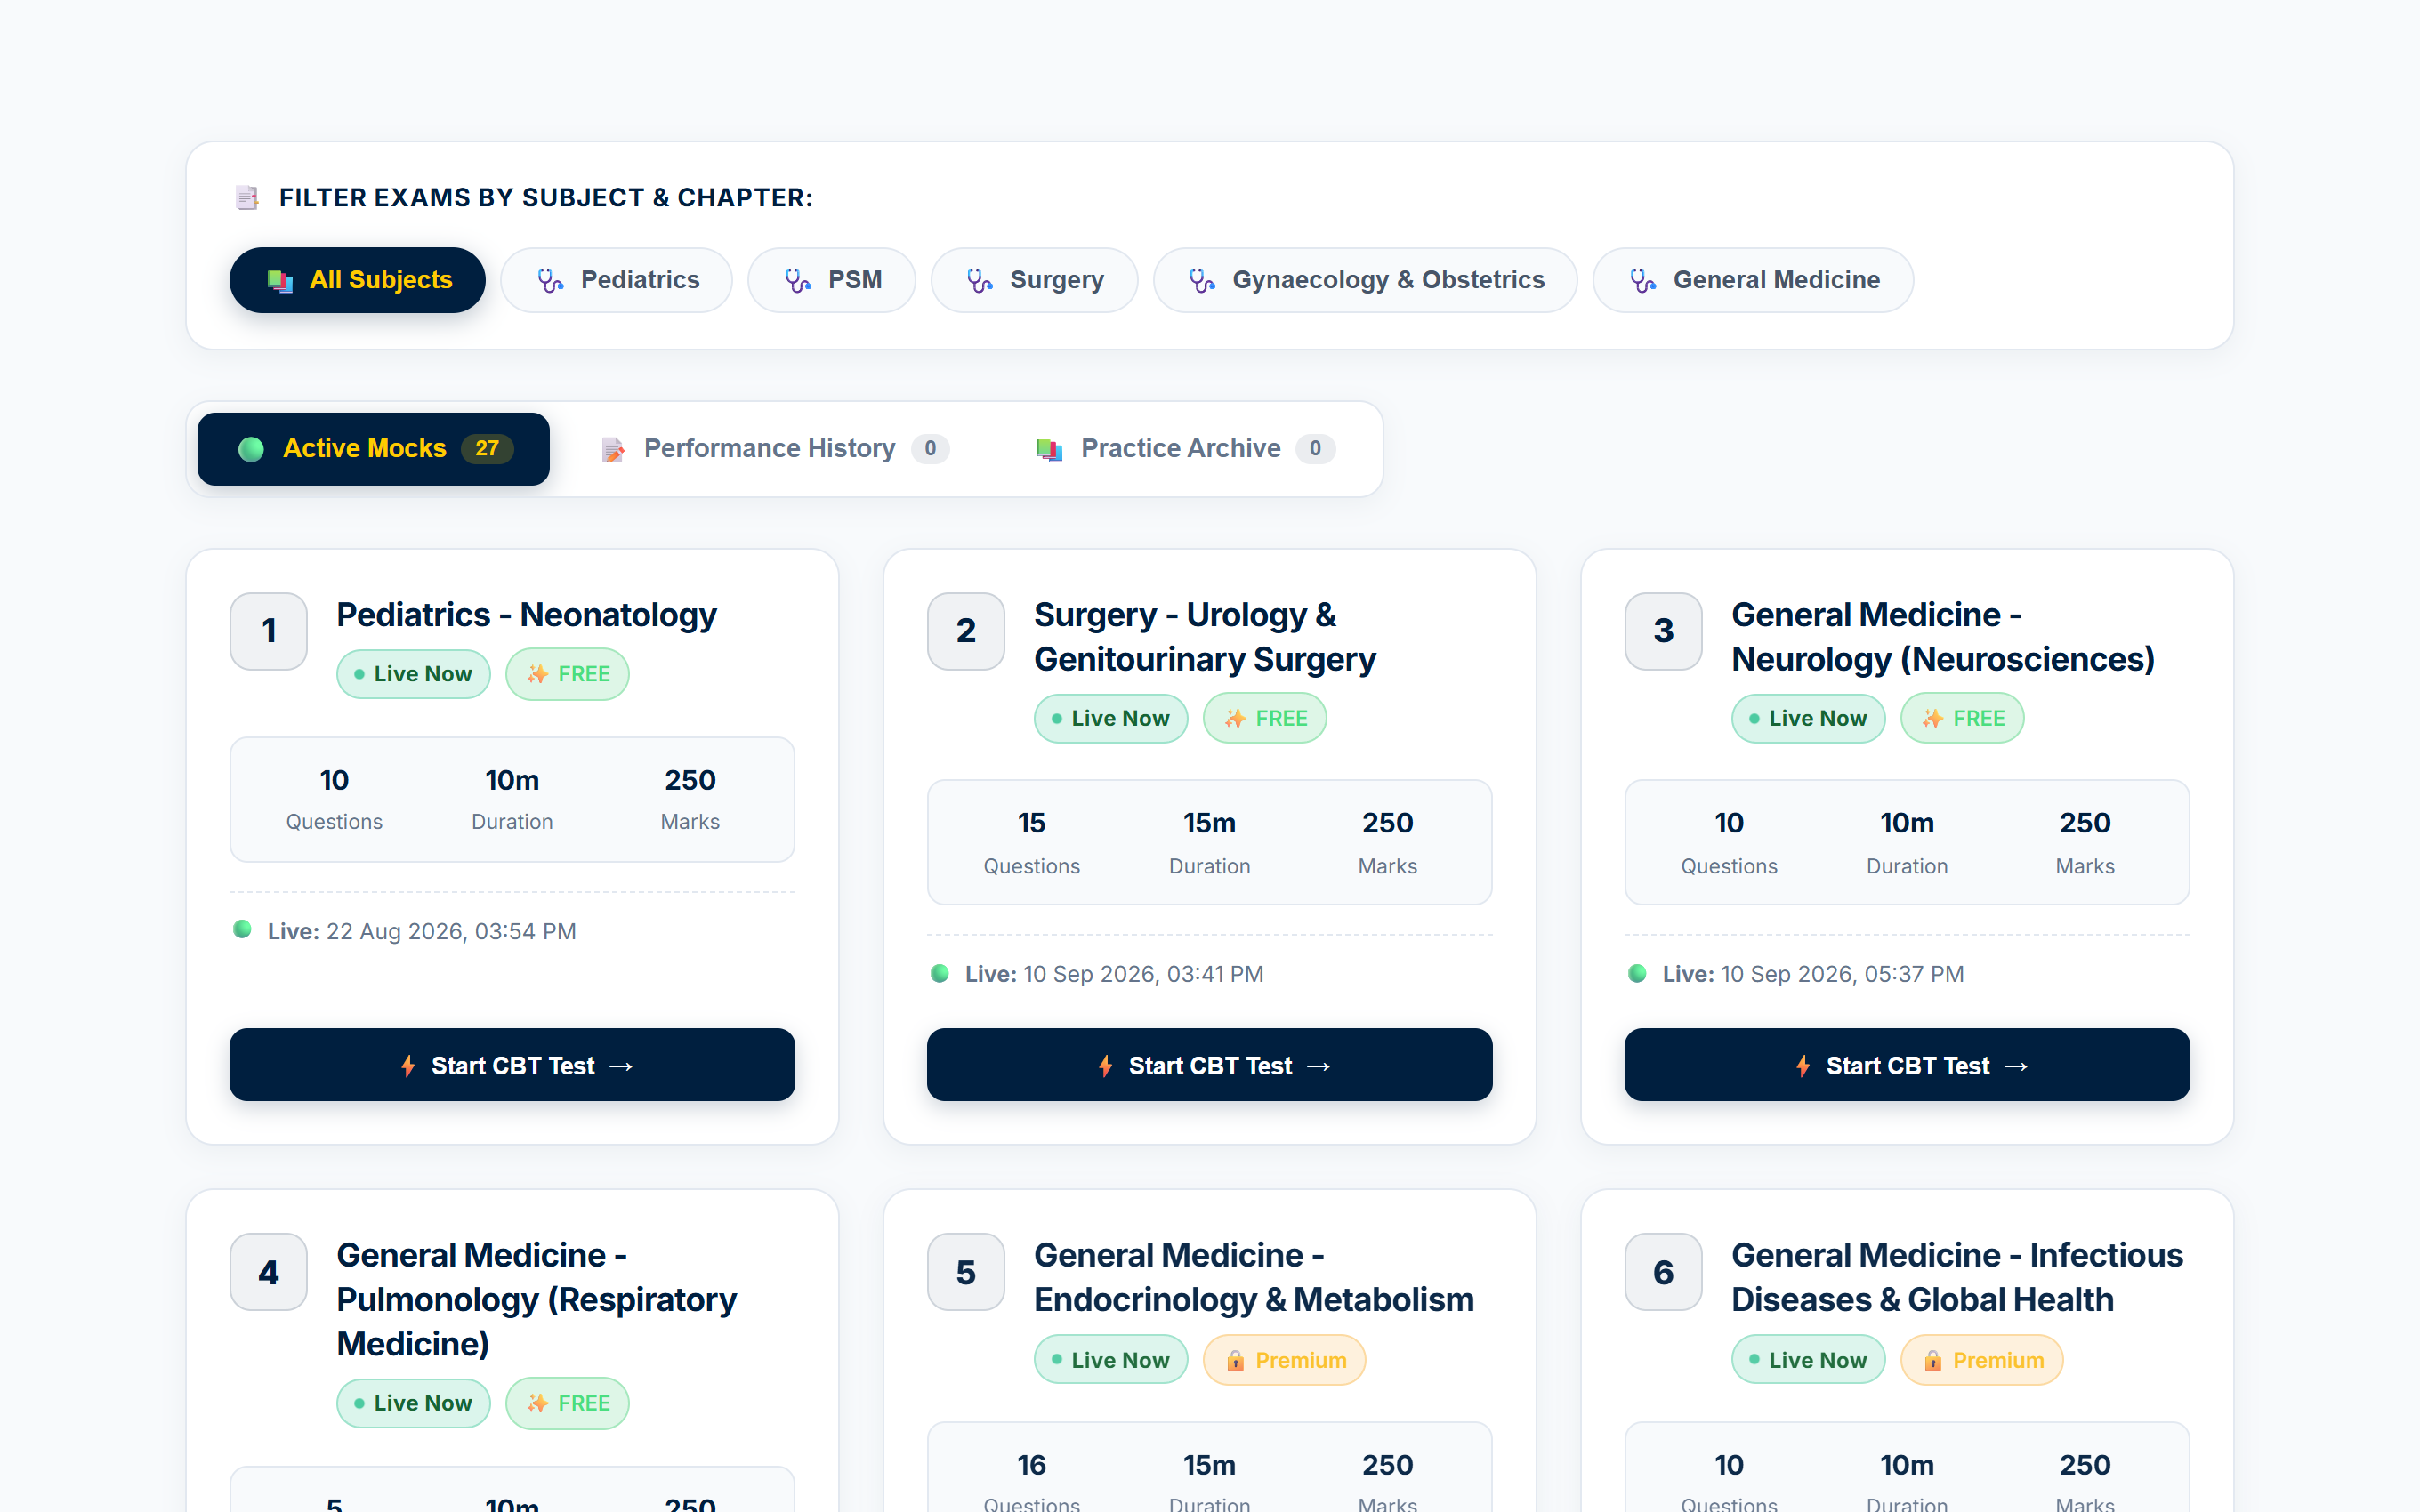Open the Pediatrics - Neonatology title
2420x1512 pixels.
[x=526, y=615]
